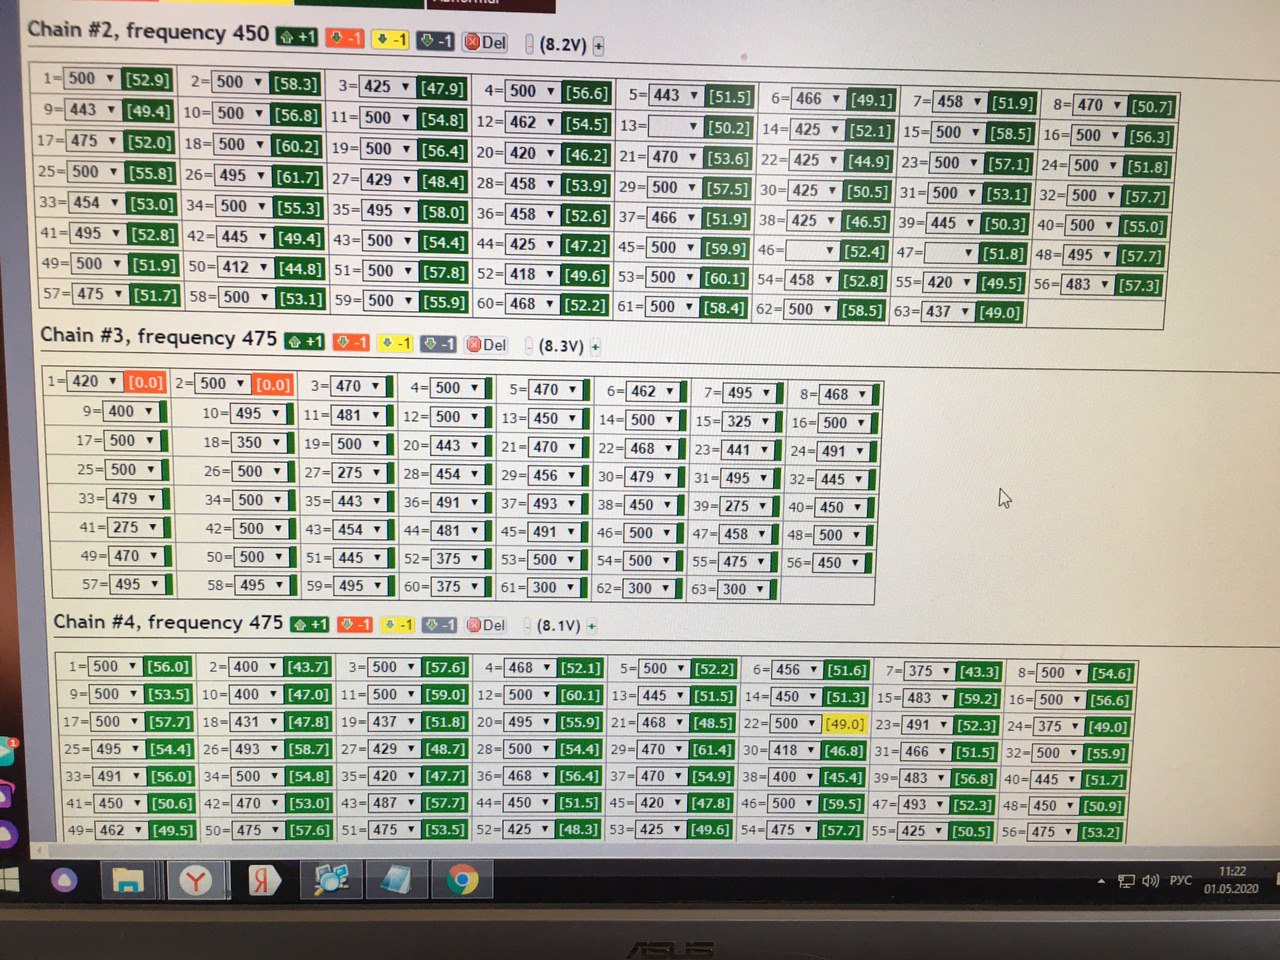The width and height of the screenshot is (1280, 960).
Task: Click yellow -1 button for Chain #2
Action: point(390,39)
